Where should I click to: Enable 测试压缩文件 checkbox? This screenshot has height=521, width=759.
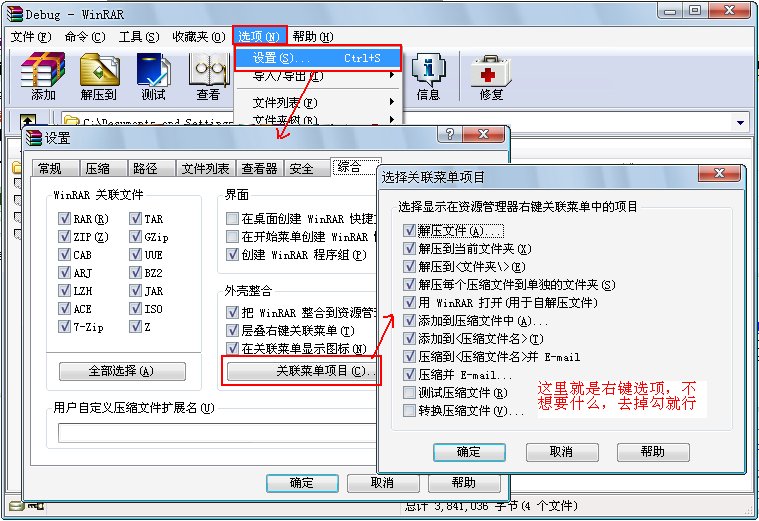coord(410,393)
